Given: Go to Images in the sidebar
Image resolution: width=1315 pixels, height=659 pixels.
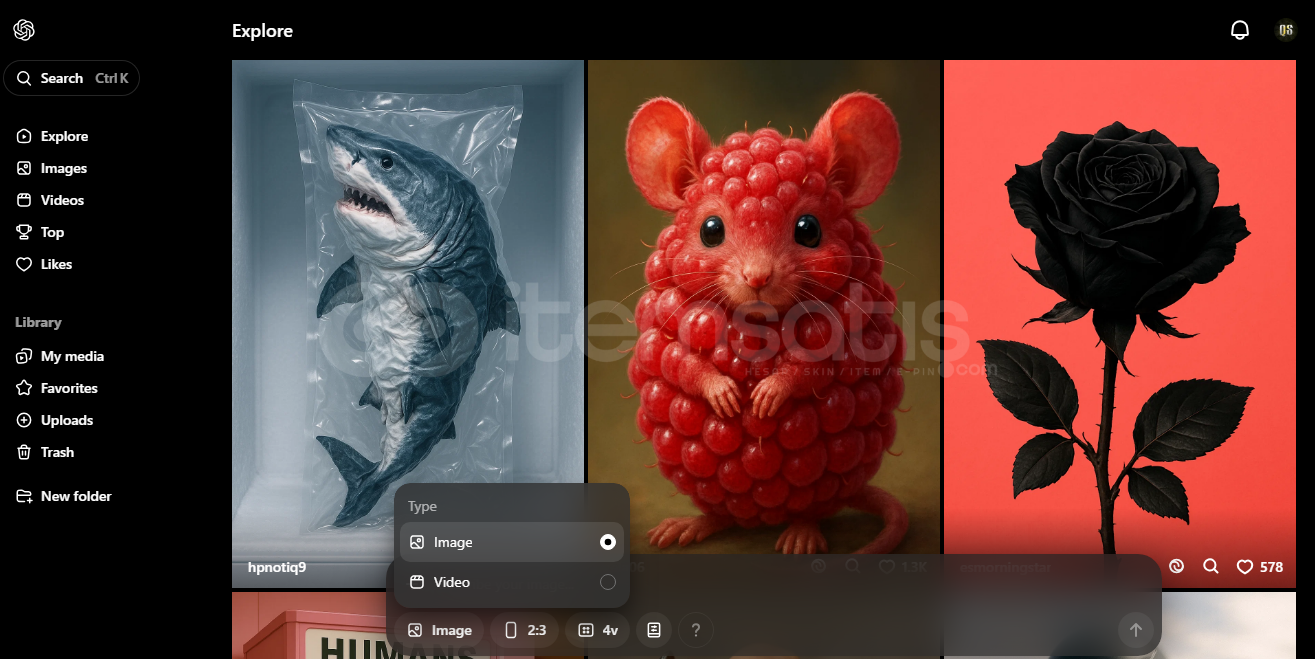Looking at the screenshot, I should coord(64,168).
